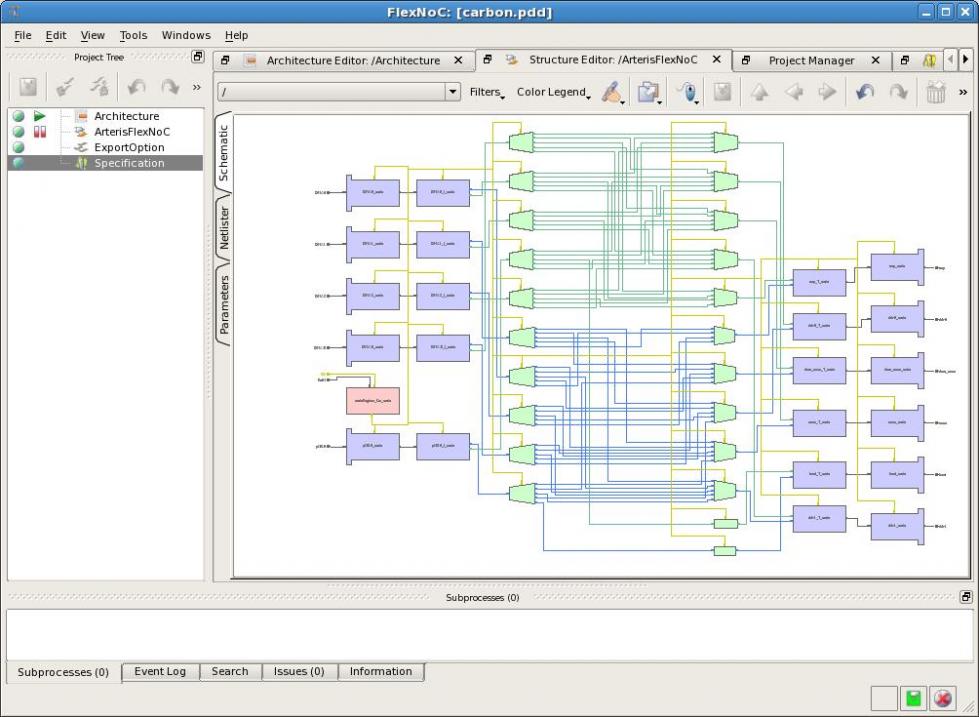This screenshot has width=979, height=717.
Task: Open the Event Log tab
Action: pyautogui.click(x=160, y=671)
